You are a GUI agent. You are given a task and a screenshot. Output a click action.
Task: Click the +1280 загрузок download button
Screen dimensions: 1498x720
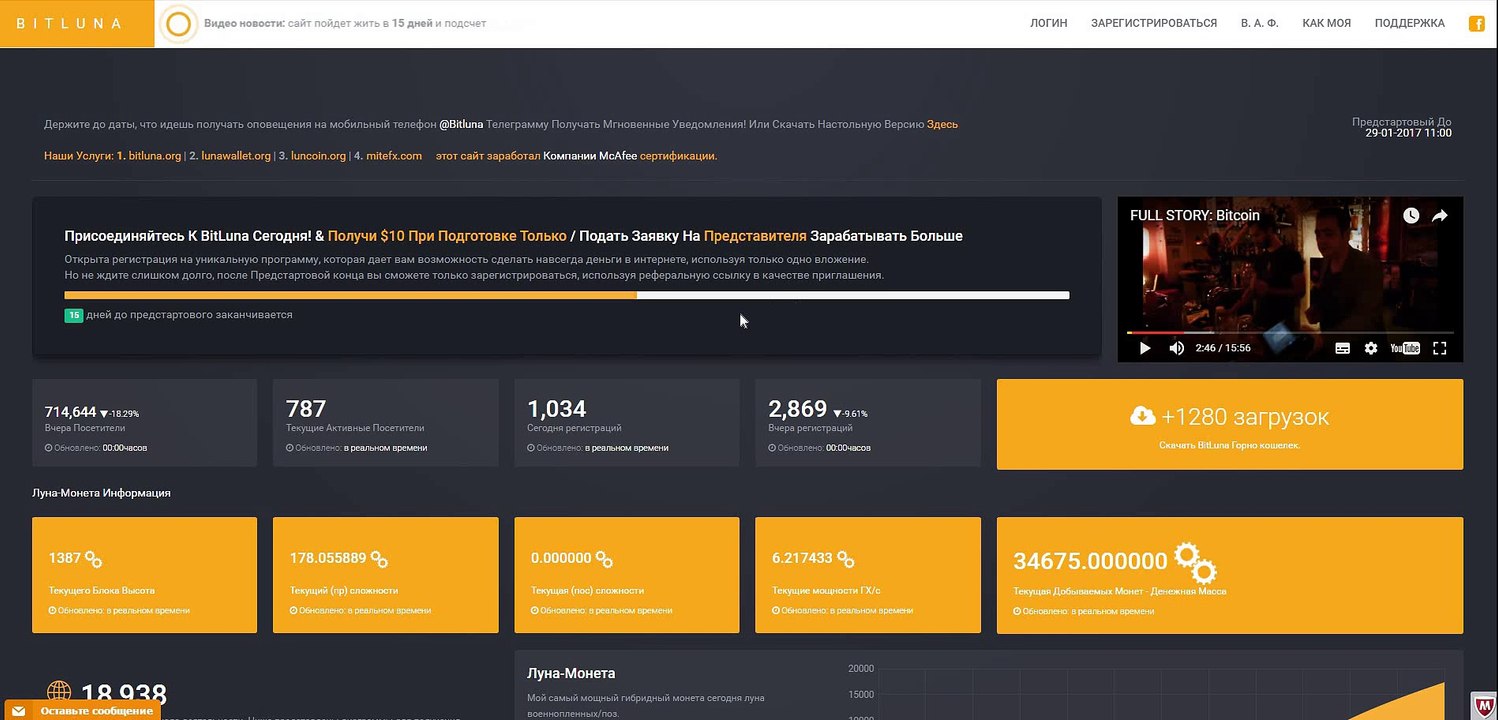click(x=1230, y=424)
